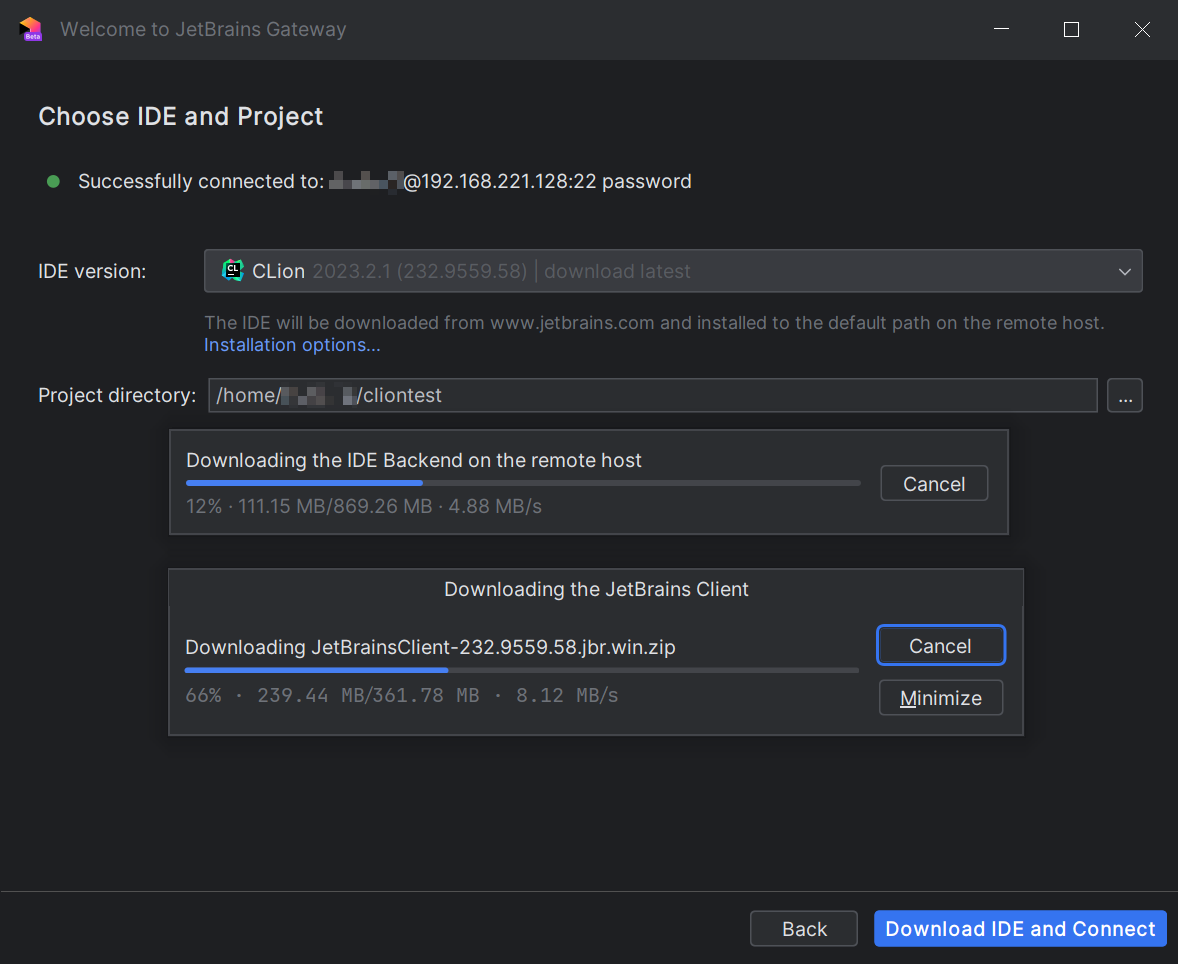Click the IDE Backend download progress bar

(x=522, y=483)
